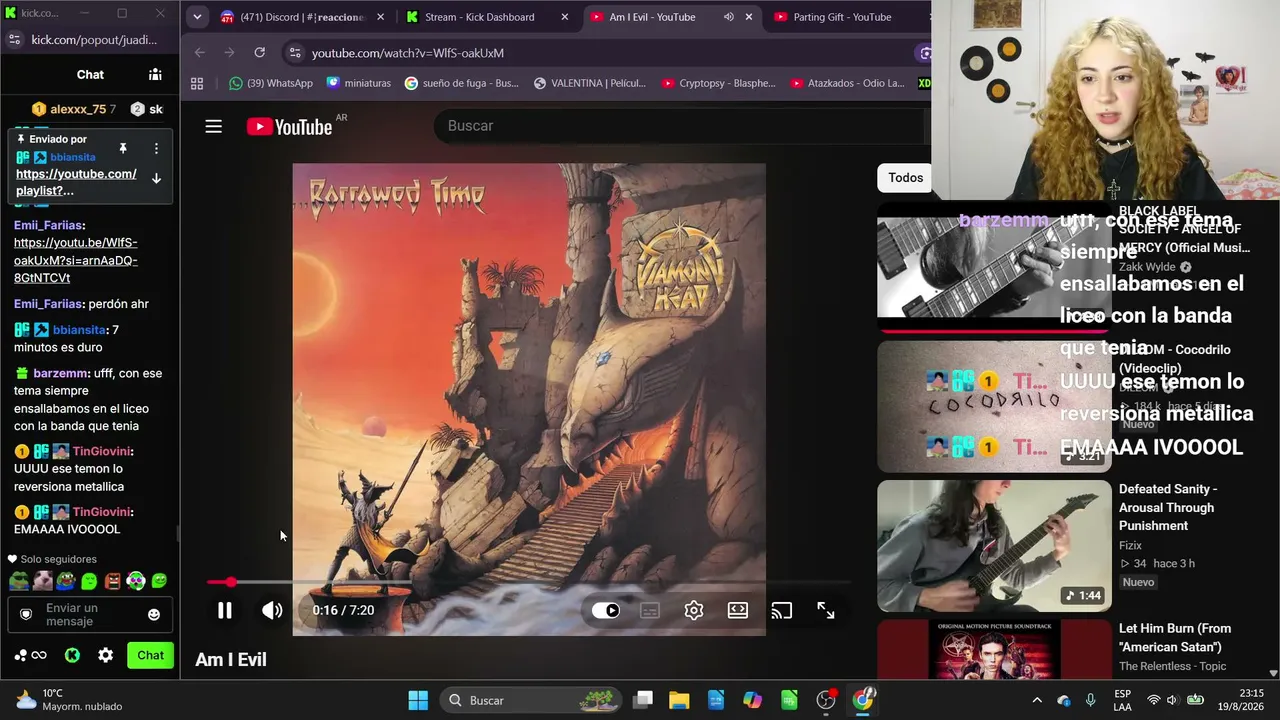Mute the YouTube player volume
1280x720 pixels.
[x=272, y=610]
